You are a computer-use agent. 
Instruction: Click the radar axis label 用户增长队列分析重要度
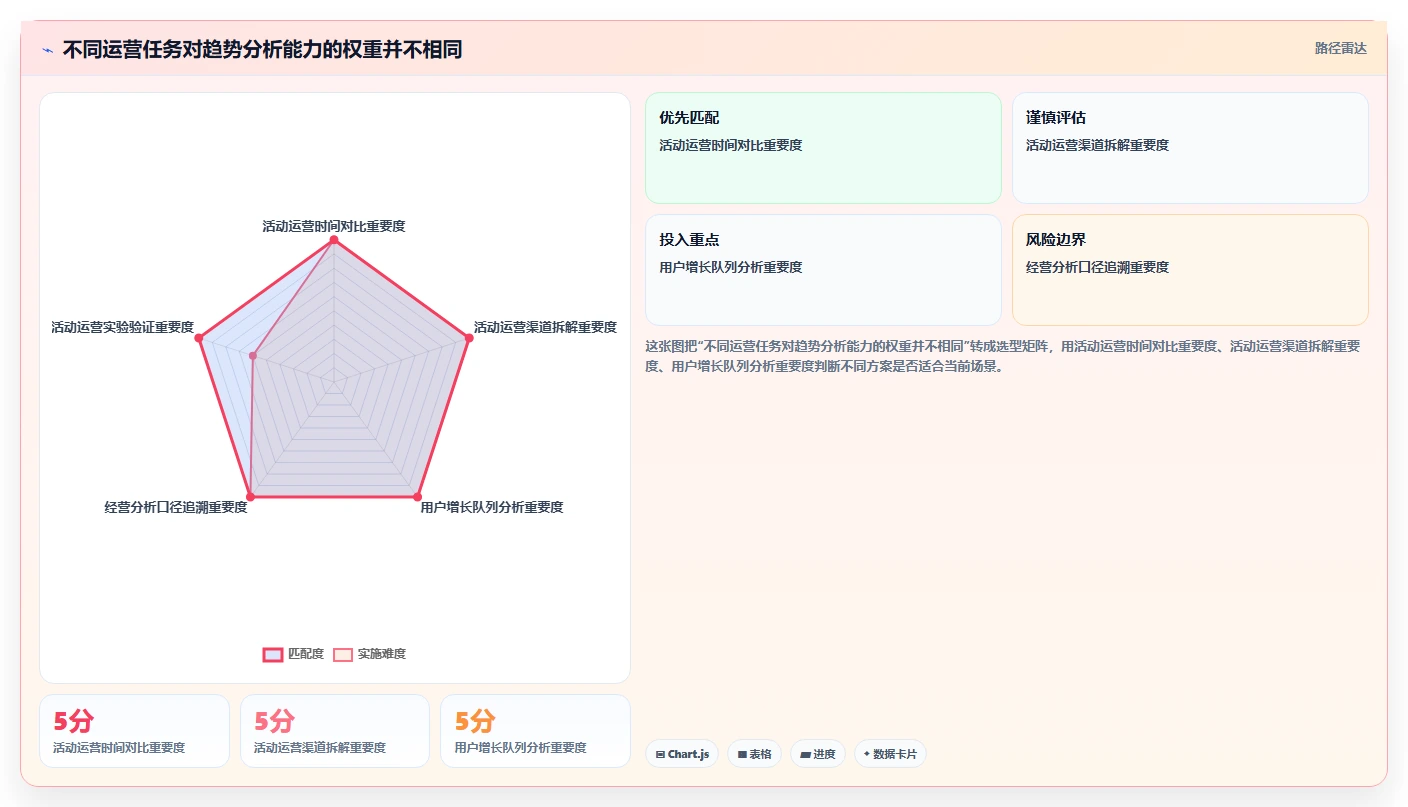click(x=492, y=507)
